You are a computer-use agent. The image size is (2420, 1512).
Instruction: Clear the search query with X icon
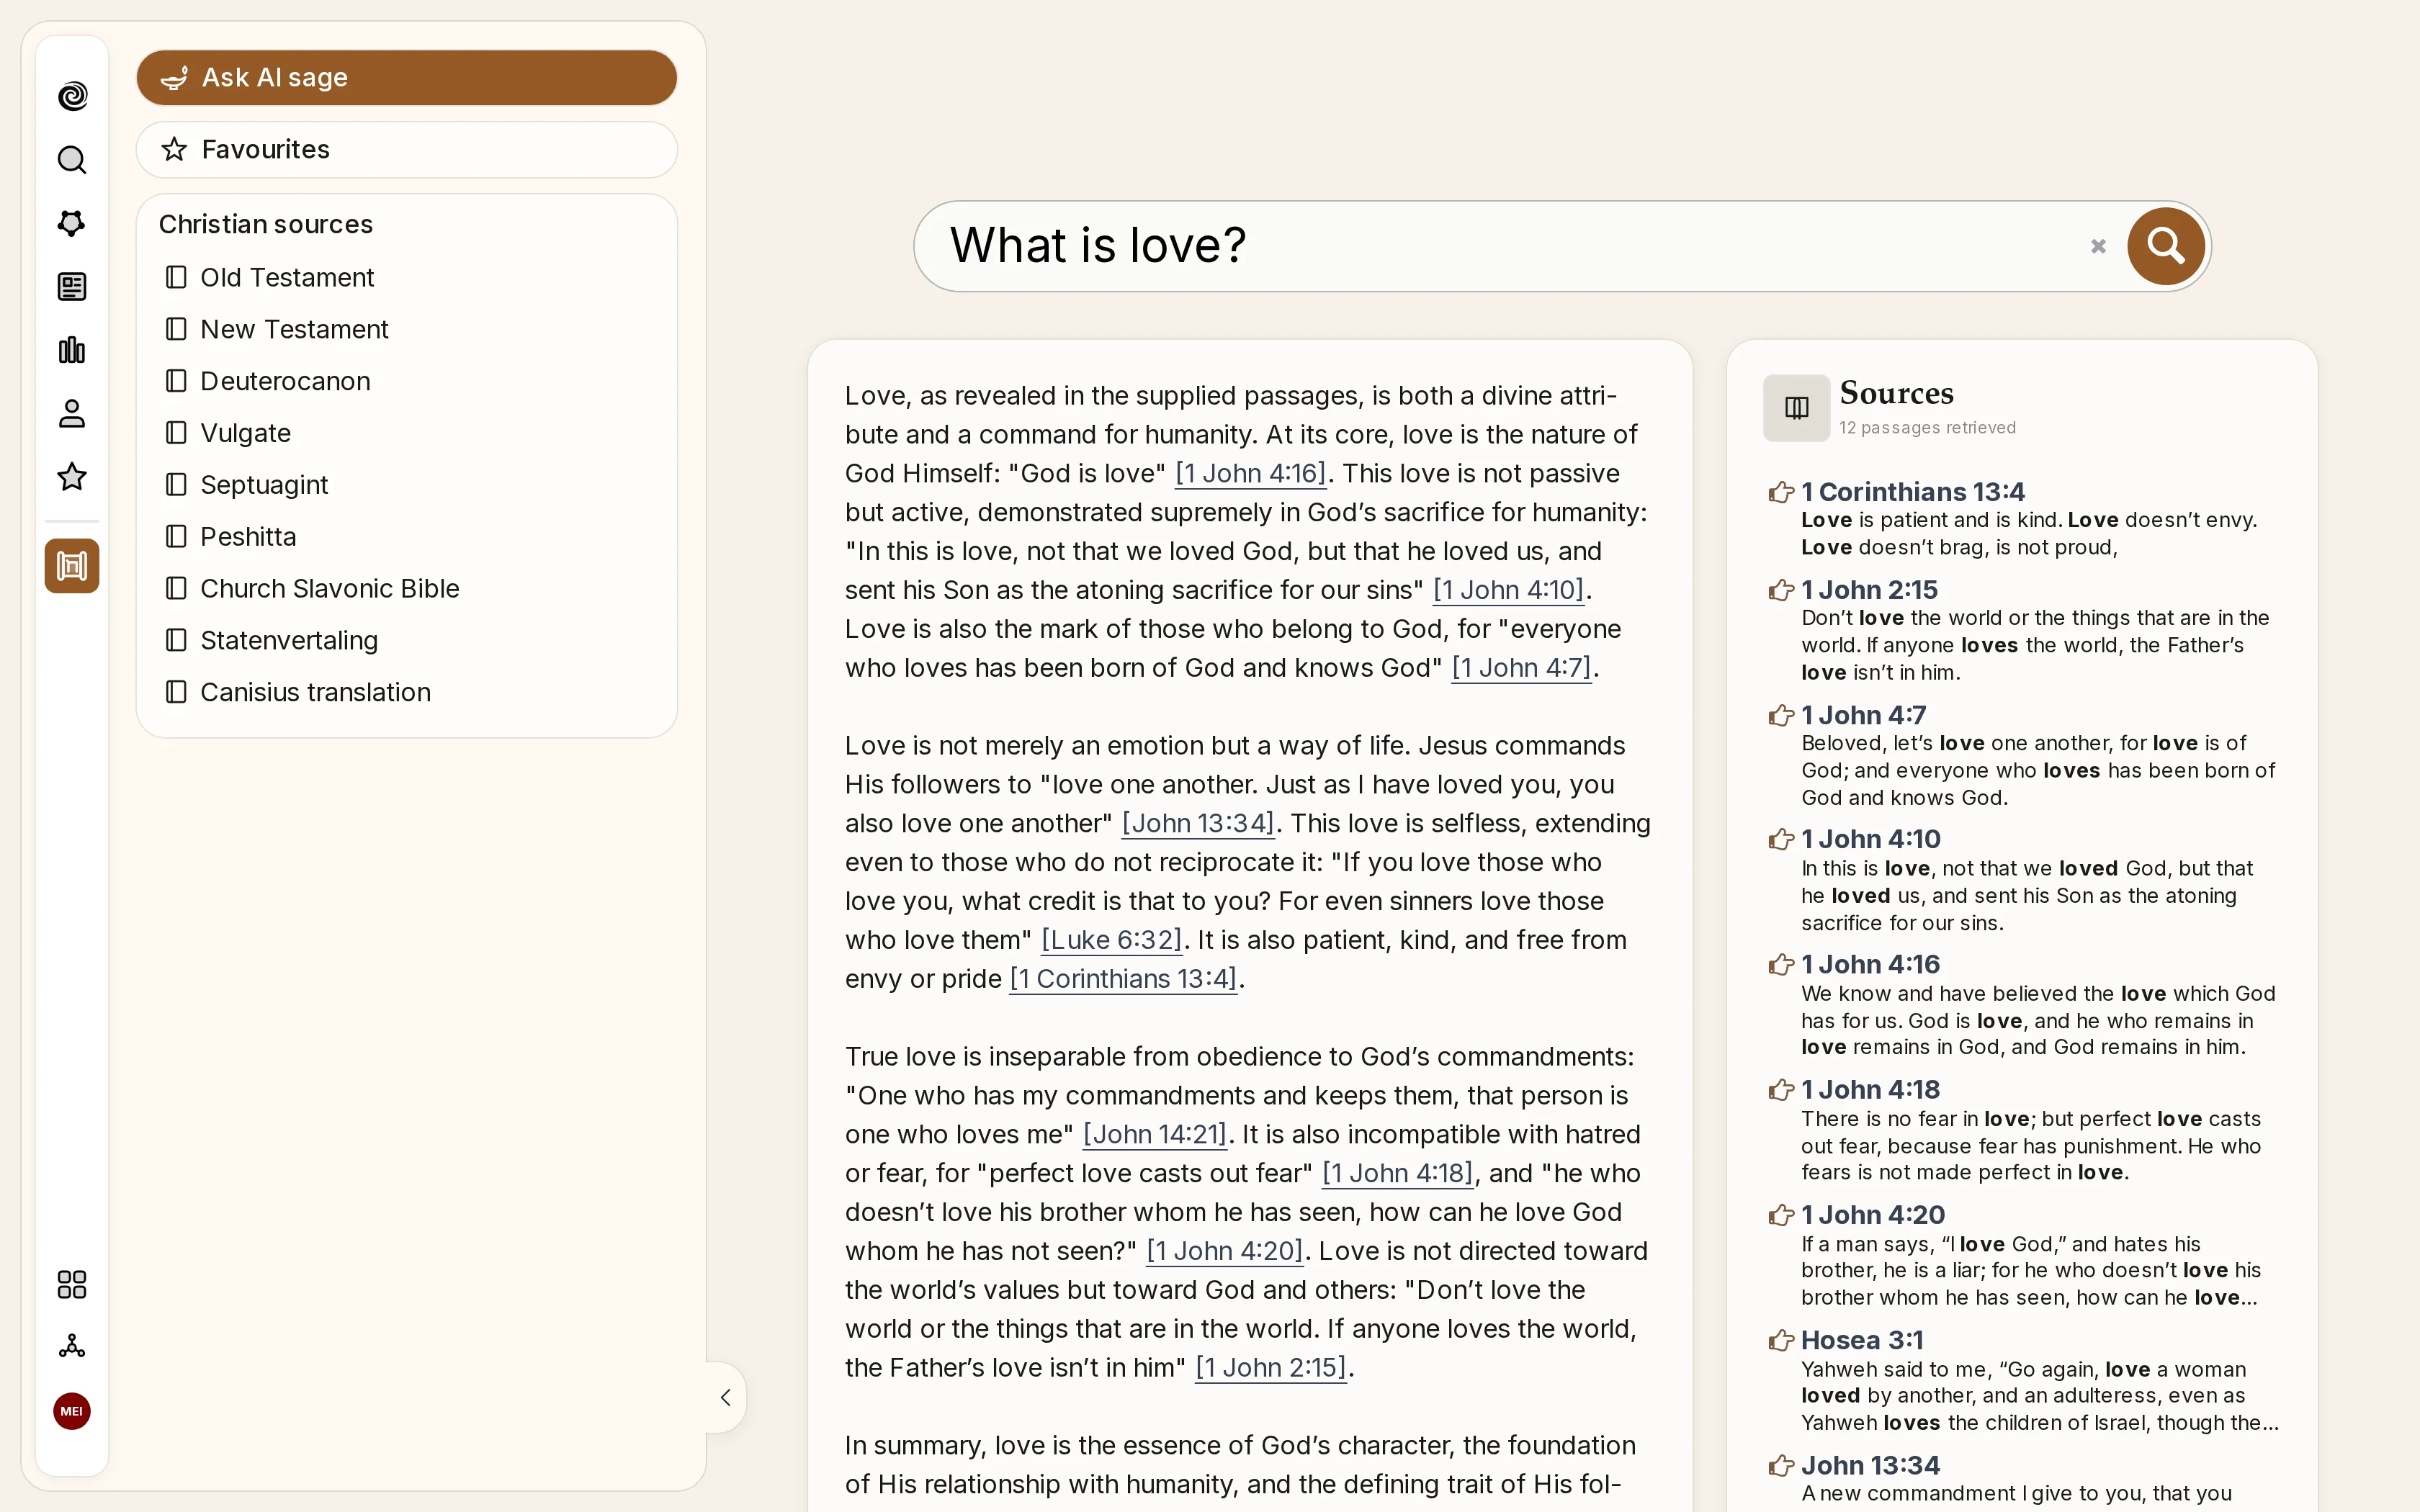pos(2098,246)
